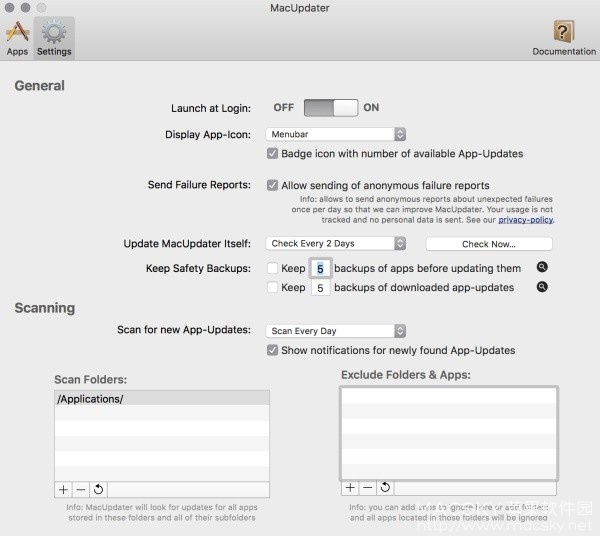Focus the downloaded app-updates backups count field

(x=320, y=288)
